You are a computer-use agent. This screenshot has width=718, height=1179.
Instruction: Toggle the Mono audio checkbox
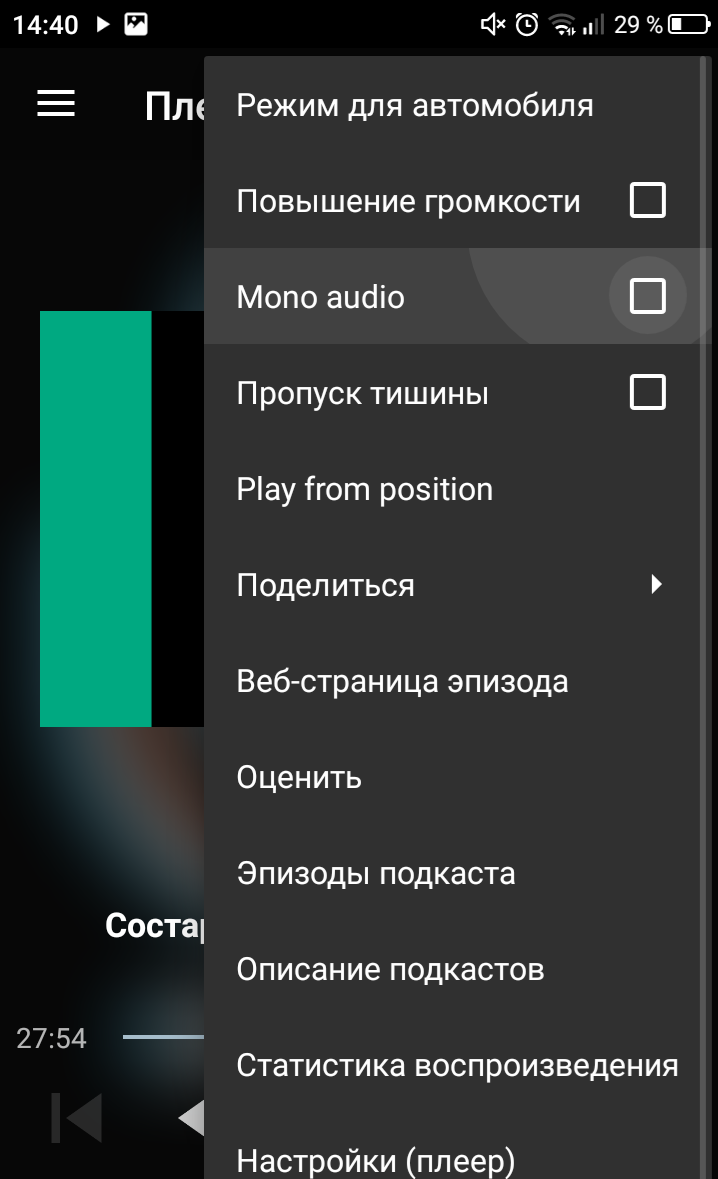coord(647,296)
